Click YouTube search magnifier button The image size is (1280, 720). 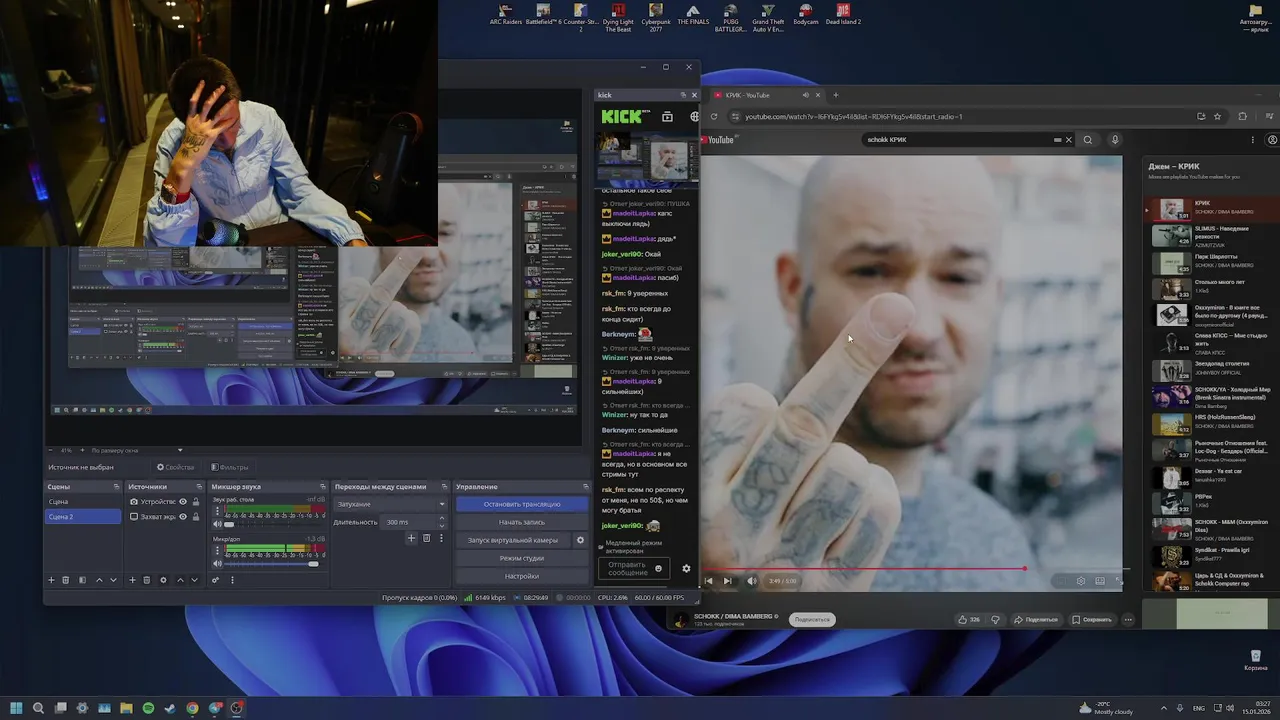1088,140
